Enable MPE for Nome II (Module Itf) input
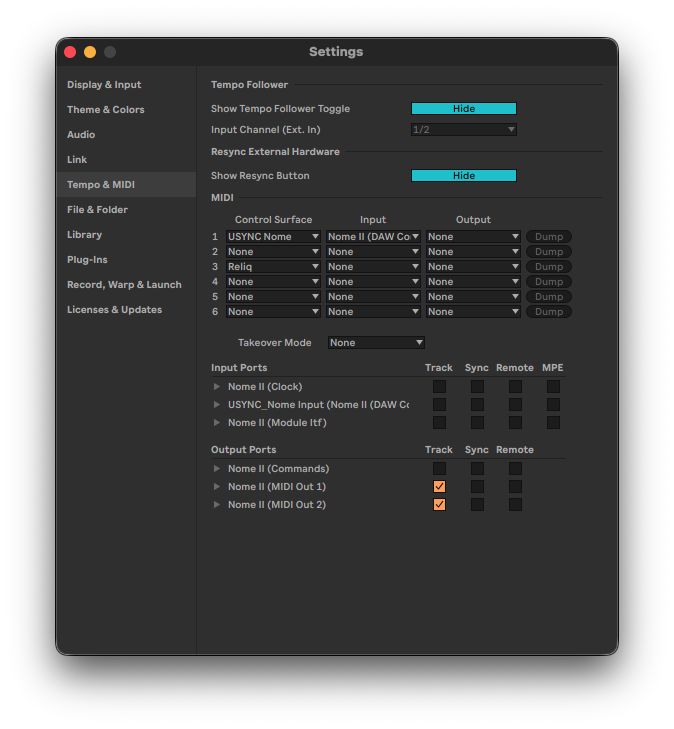Image resolution: width=674 pixels, height=729 pixels. tap(553, 423)
